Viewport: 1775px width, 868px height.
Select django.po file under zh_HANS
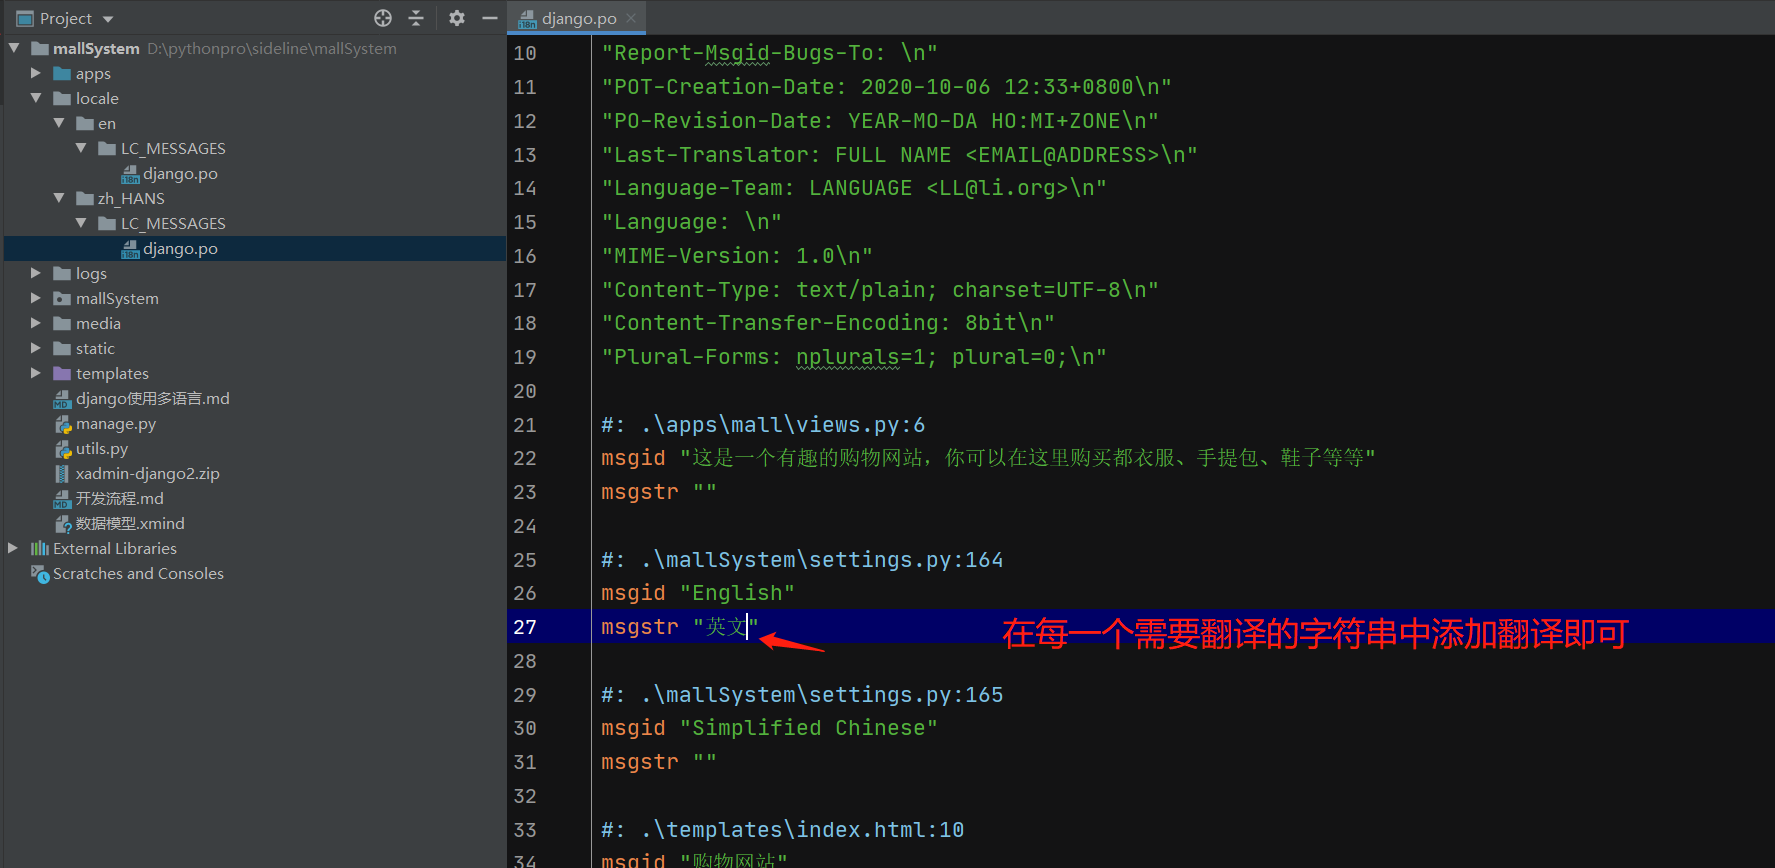tap(180, 248)
